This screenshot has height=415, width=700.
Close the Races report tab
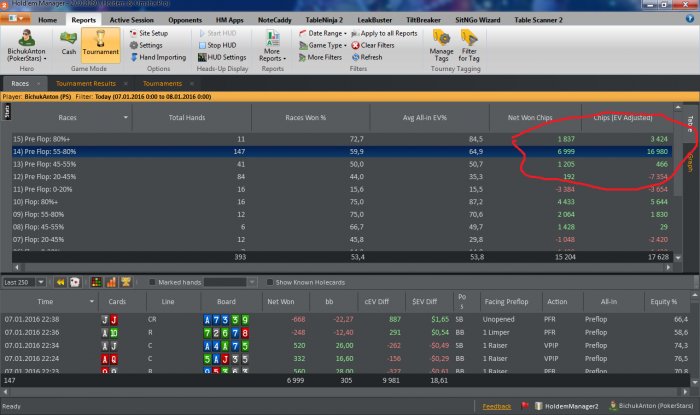tap(38, 83)
